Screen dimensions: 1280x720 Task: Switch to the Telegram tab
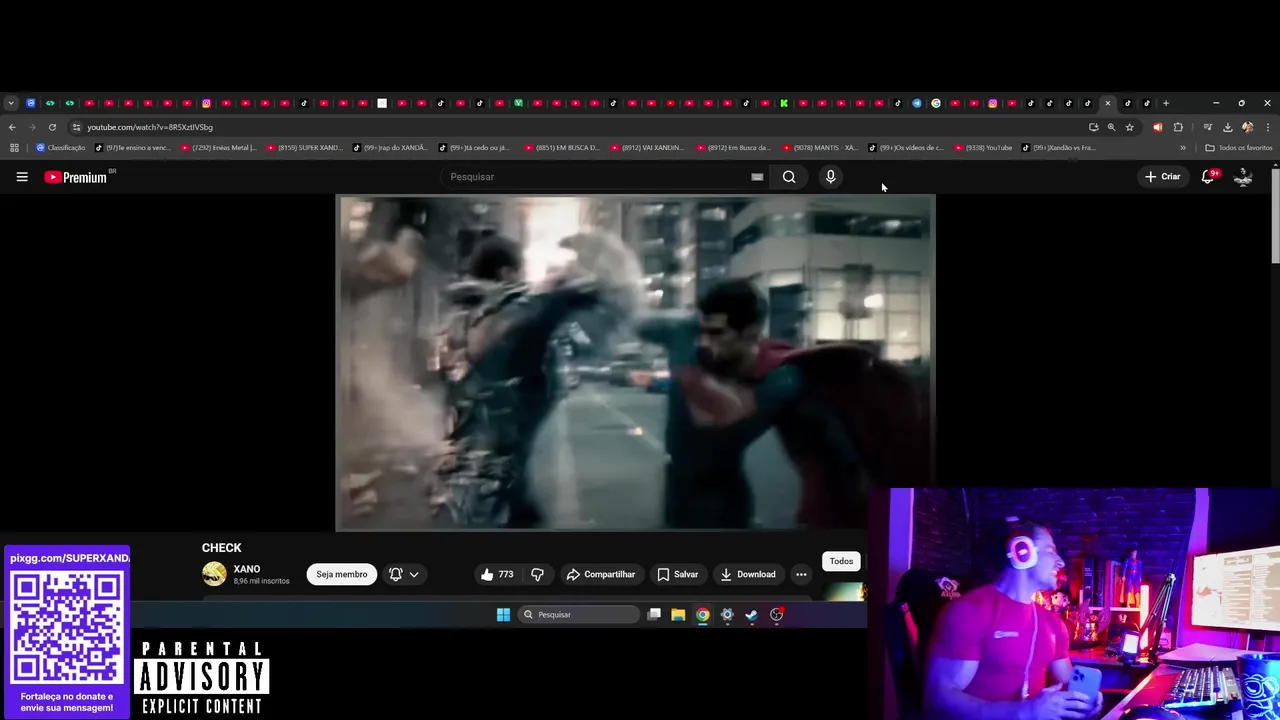click(x=917, y=103)
